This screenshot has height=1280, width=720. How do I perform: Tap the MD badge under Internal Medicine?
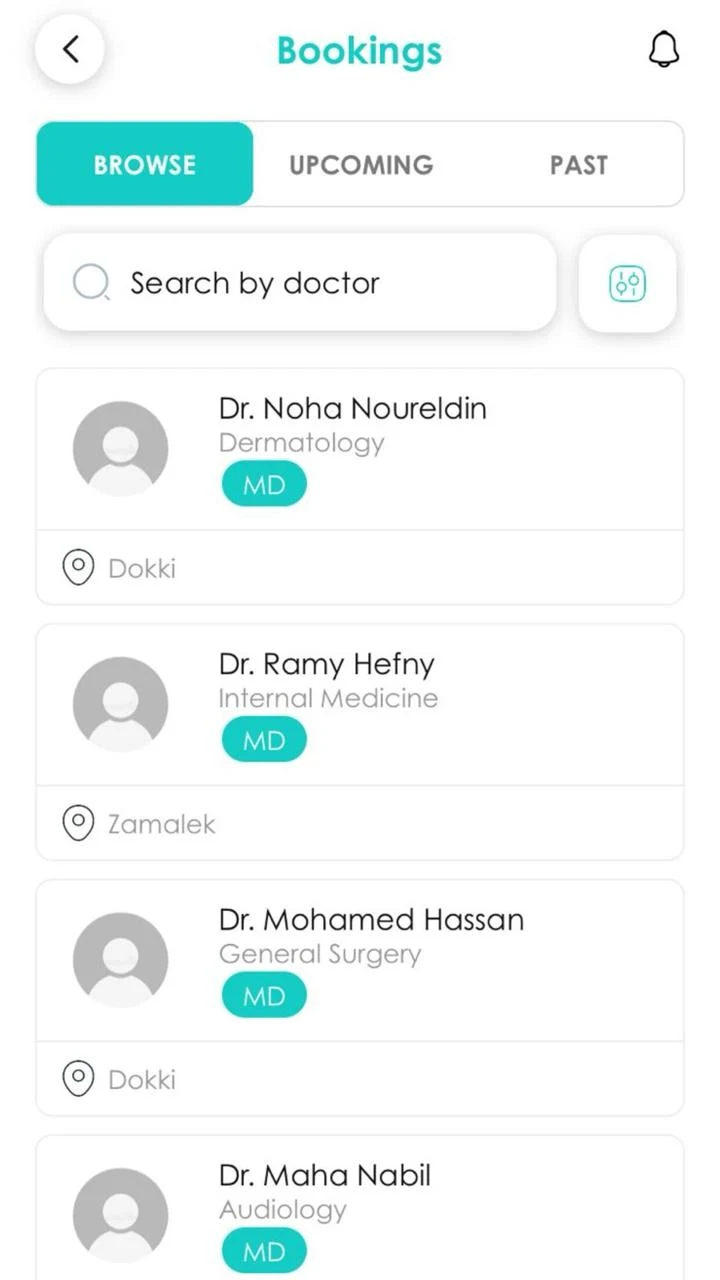264,741
